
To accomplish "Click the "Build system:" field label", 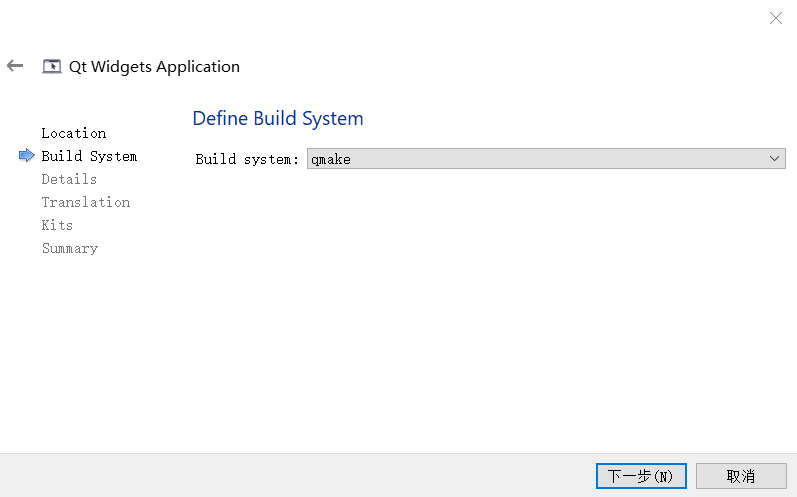I will [246, 159].
